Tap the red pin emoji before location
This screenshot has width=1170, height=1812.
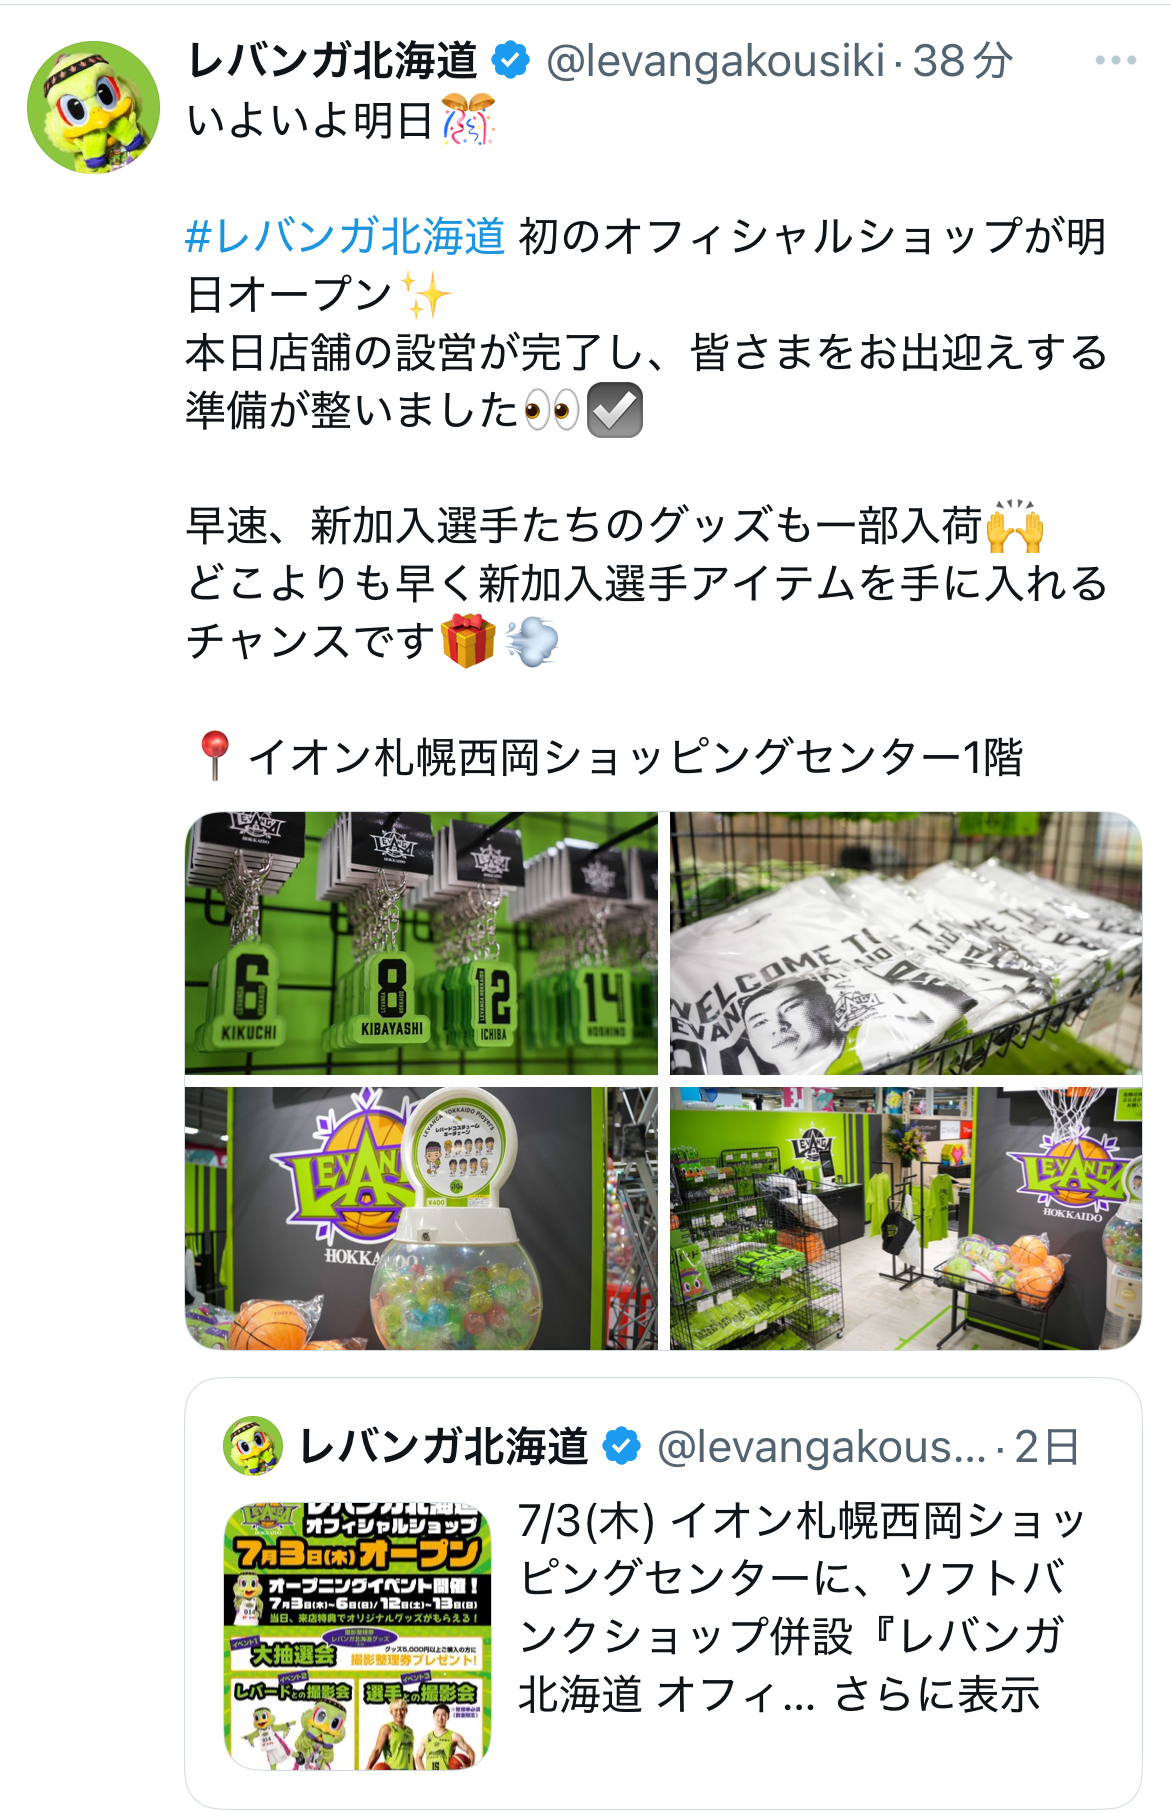(x=214, y=756)
